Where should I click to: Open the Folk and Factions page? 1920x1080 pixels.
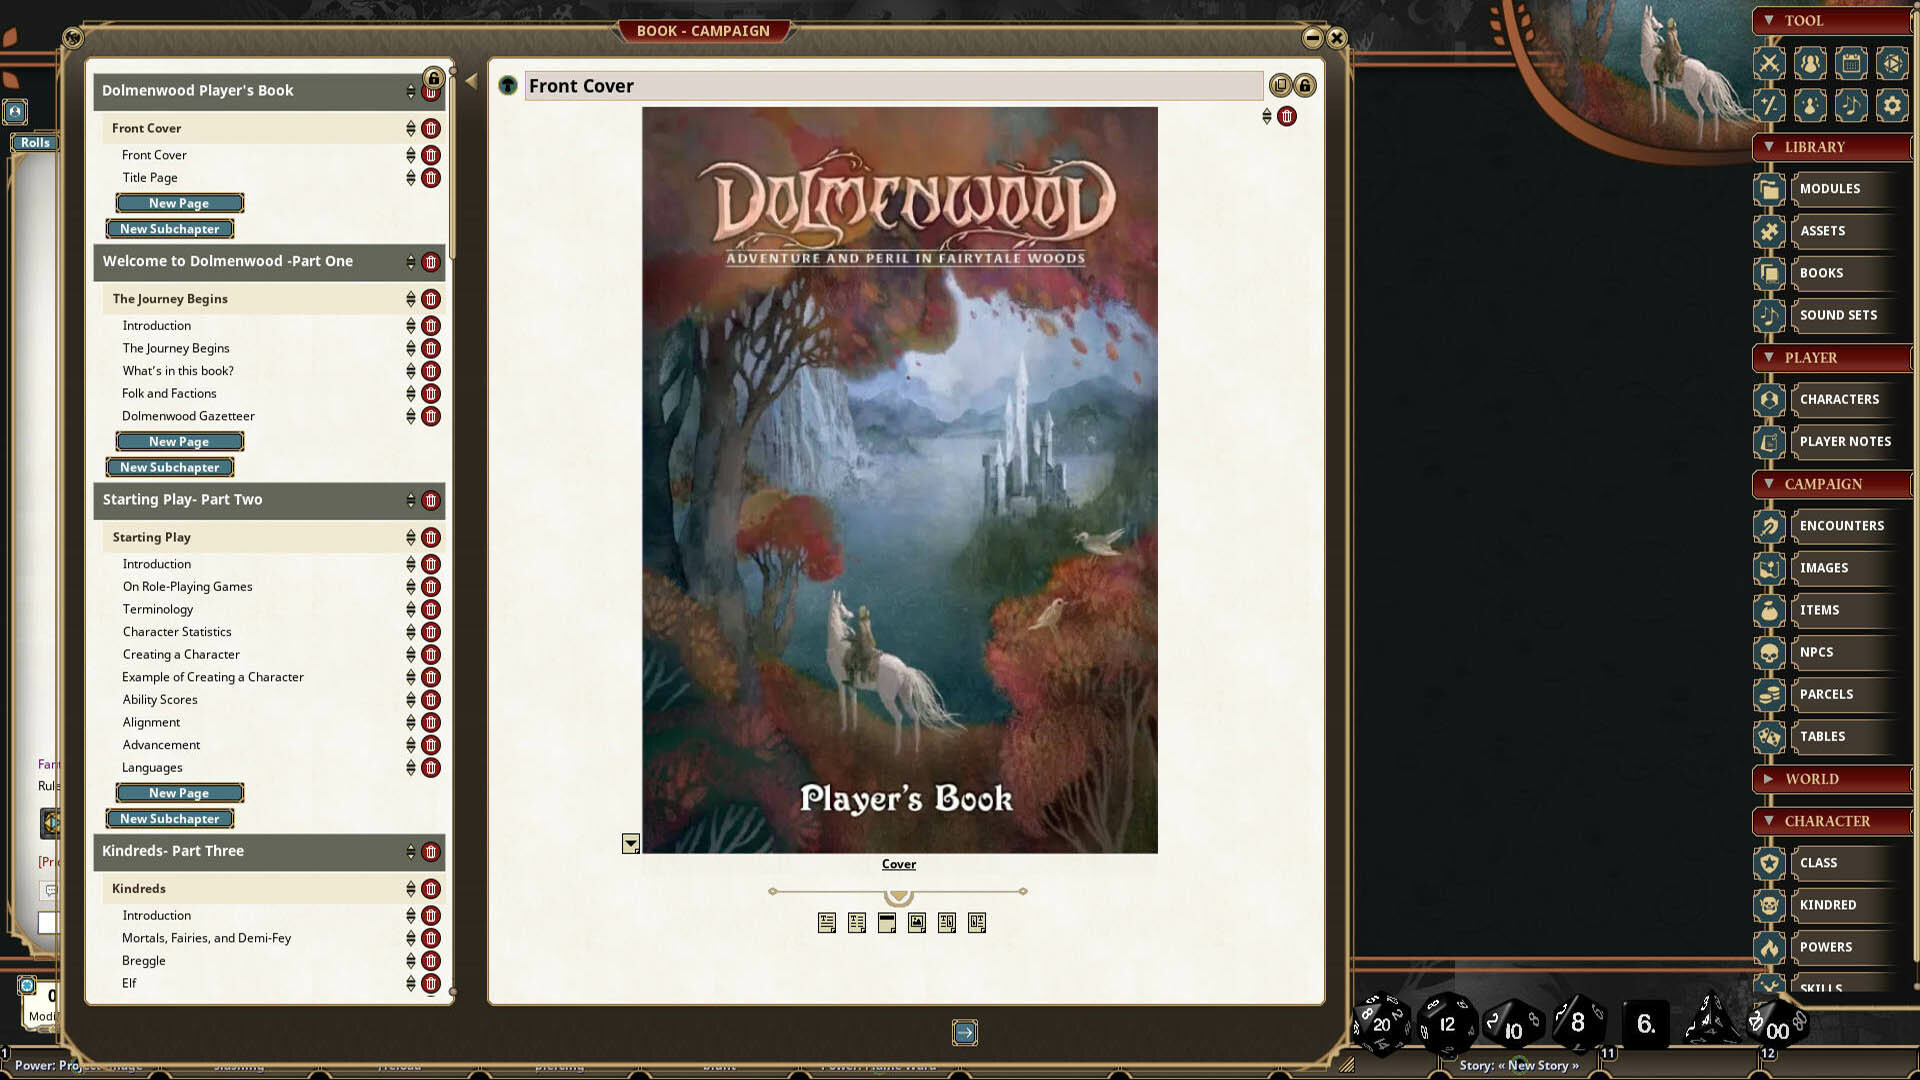pos(169,393)
